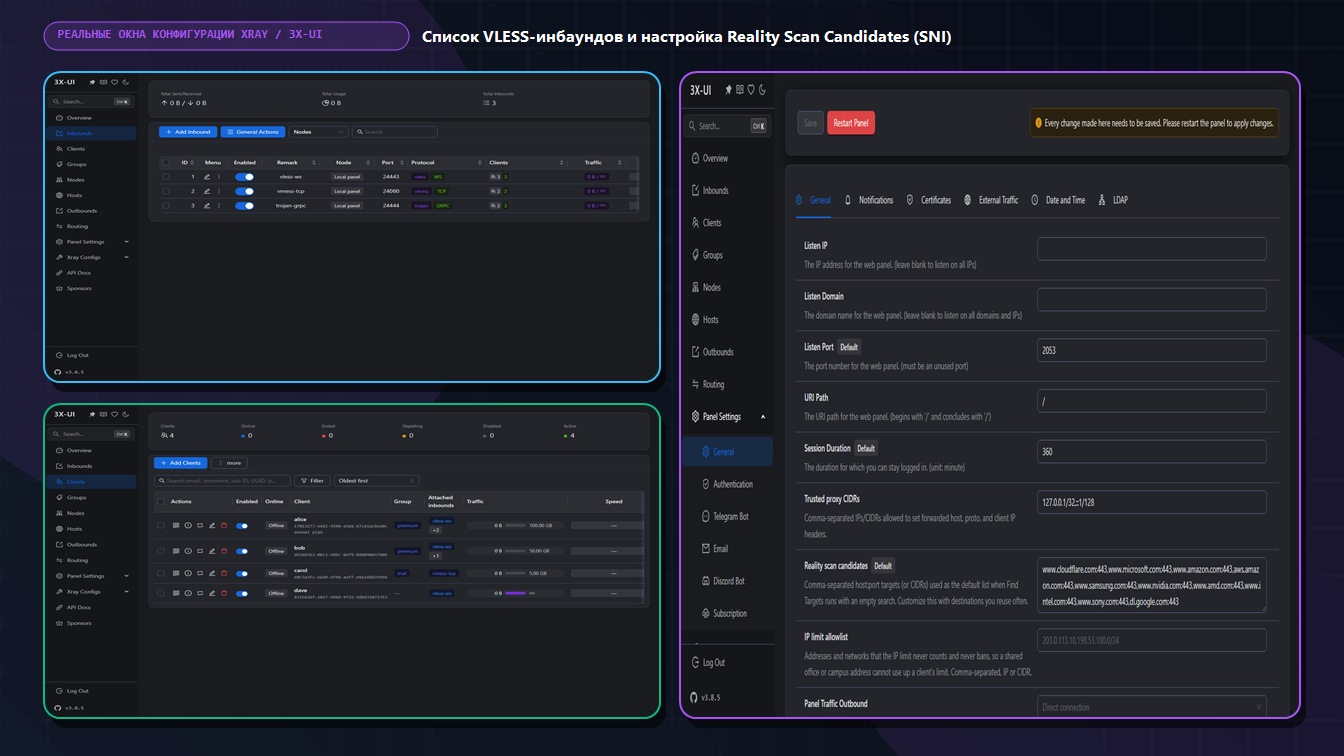Toggle the Enabled switch for client carol
1344x756 pixels.
pyautogui.click(x=242, y=573)
